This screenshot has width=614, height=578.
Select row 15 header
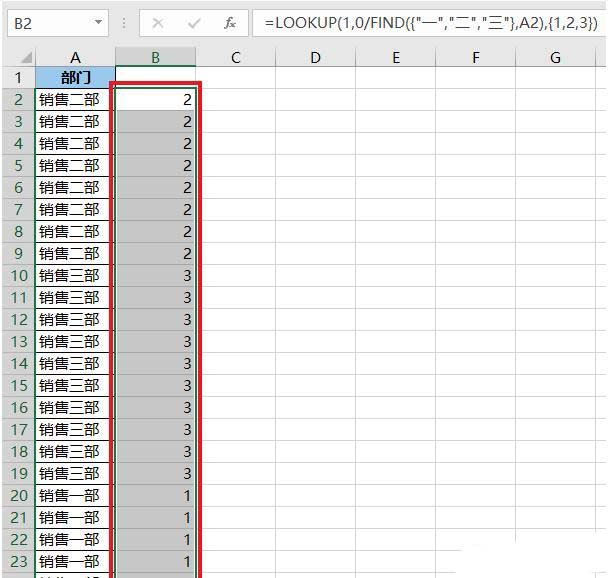click(x=18, y=385)
